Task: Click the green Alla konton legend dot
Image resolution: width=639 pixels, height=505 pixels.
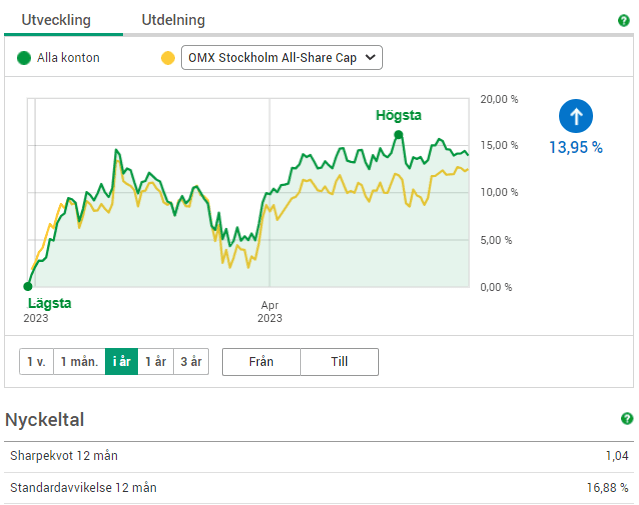Action: 24,58
